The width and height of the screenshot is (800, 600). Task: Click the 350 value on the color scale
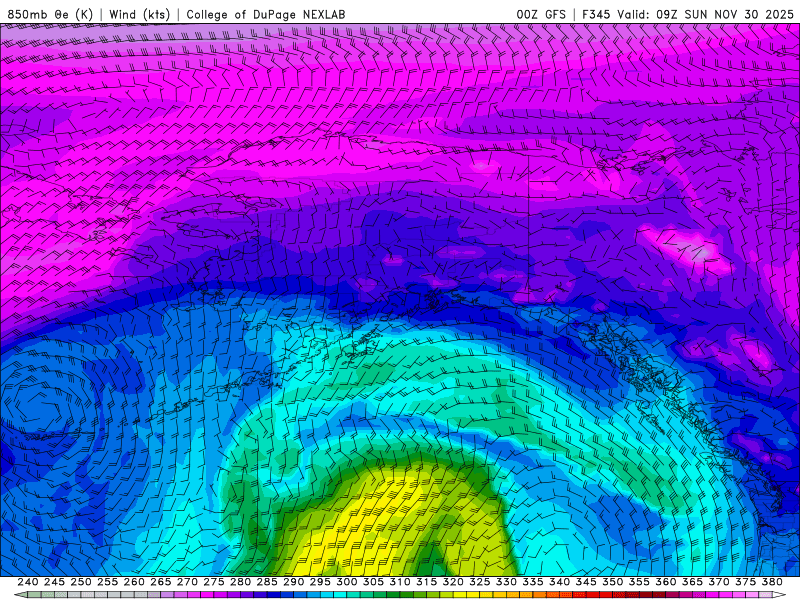pos(612,582)
